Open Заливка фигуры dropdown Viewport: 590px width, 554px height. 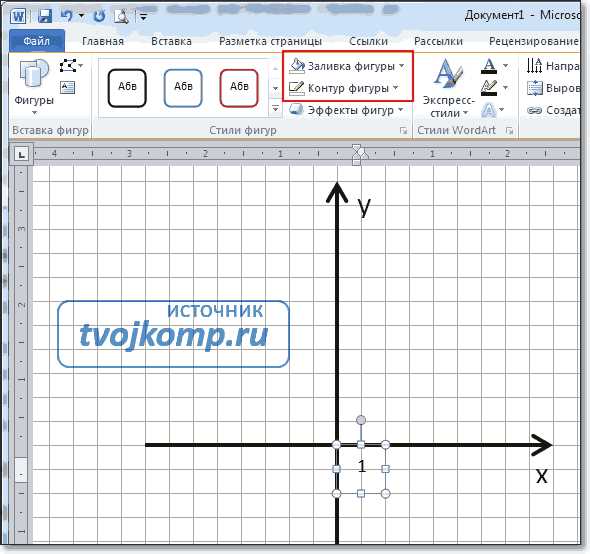point(347,66)
